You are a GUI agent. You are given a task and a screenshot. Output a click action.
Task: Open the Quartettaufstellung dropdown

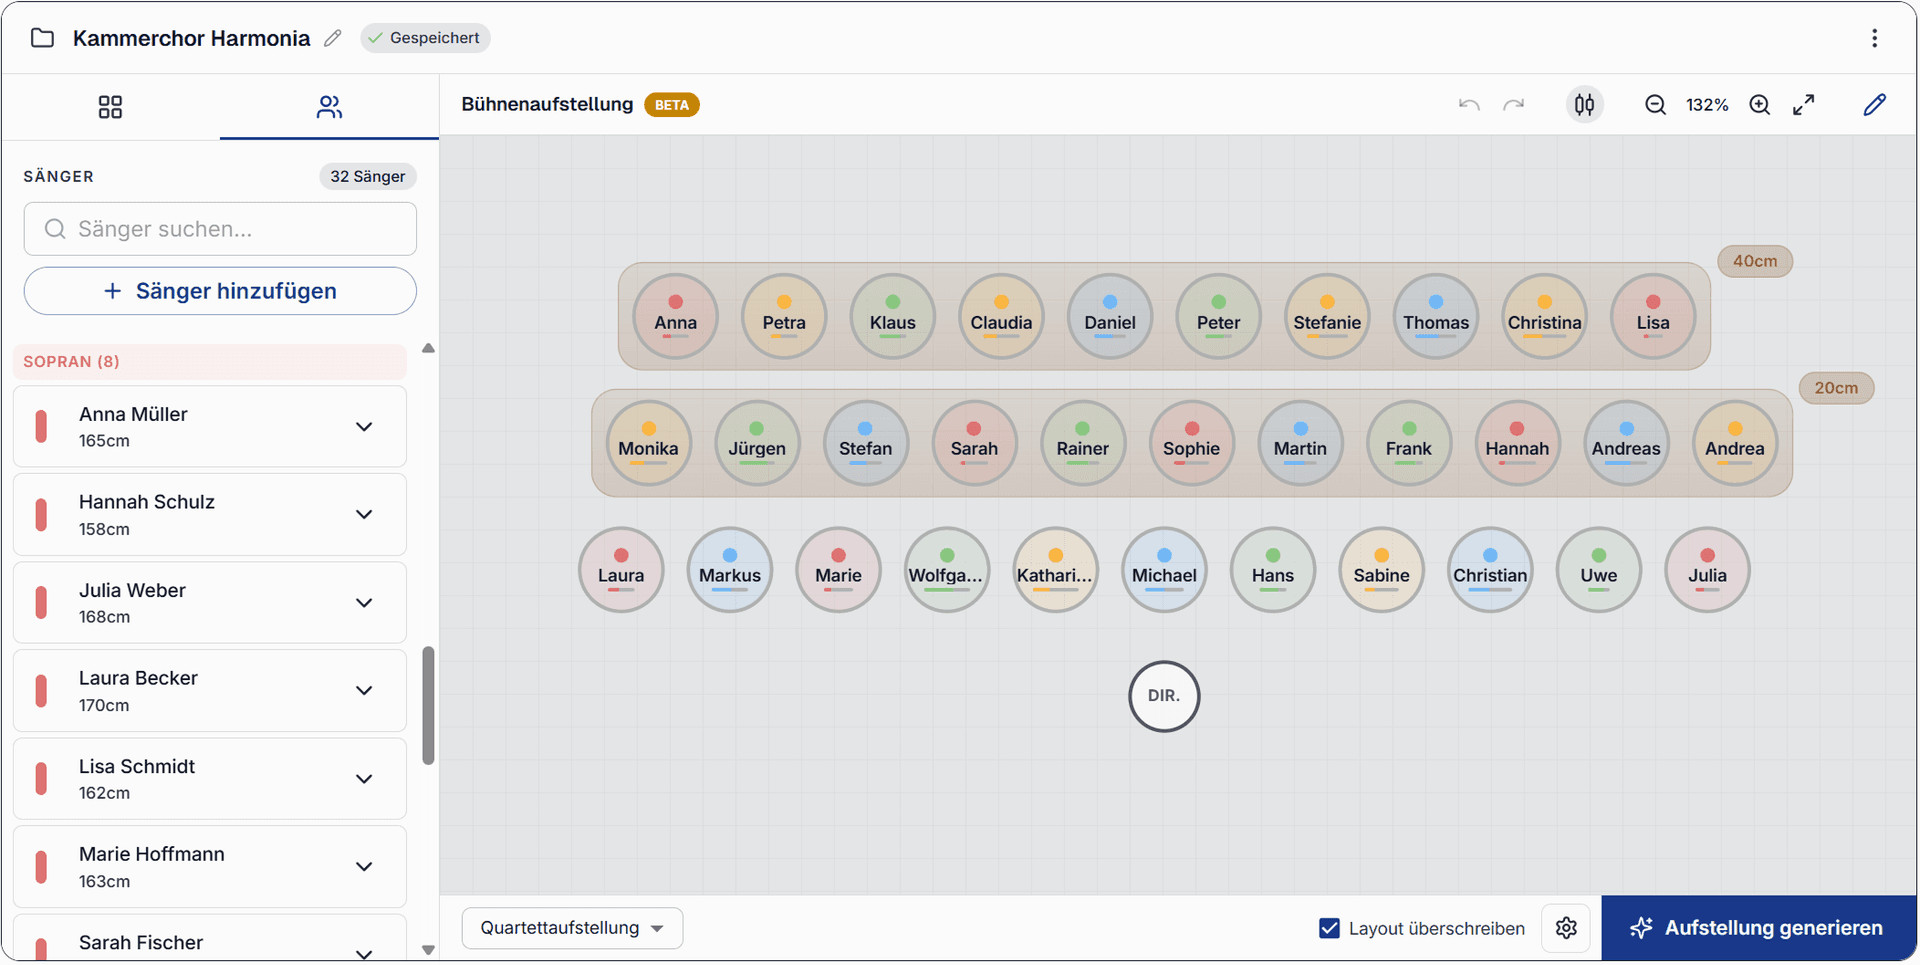[x=572, y=928]
